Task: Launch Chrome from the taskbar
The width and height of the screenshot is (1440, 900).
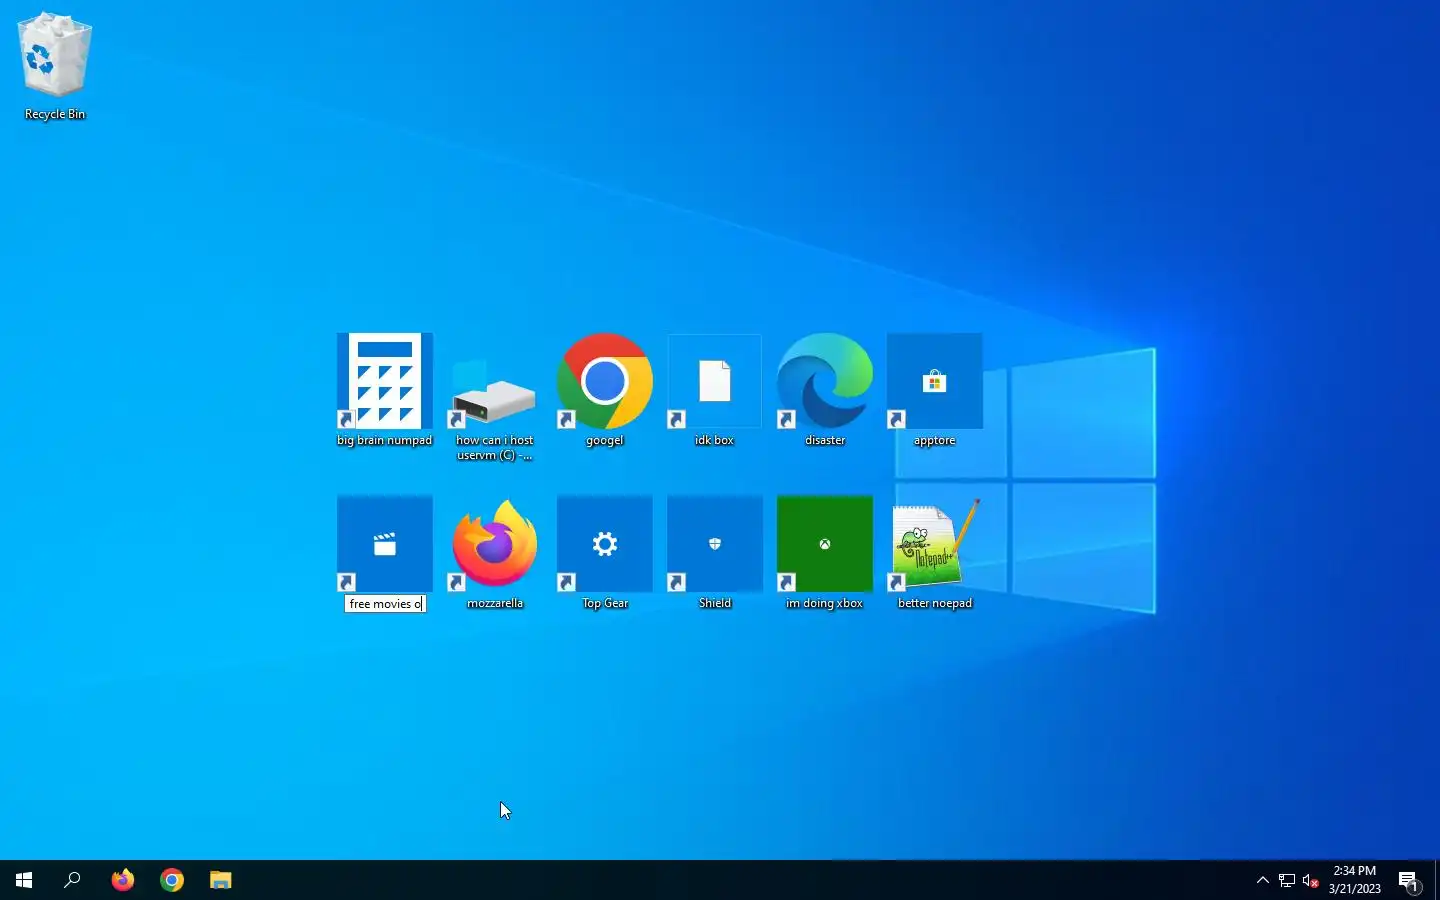Action: 172,880
